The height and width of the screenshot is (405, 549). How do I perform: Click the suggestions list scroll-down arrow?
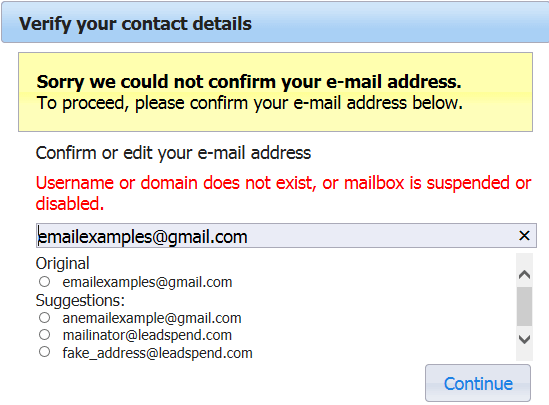(524, 339)
